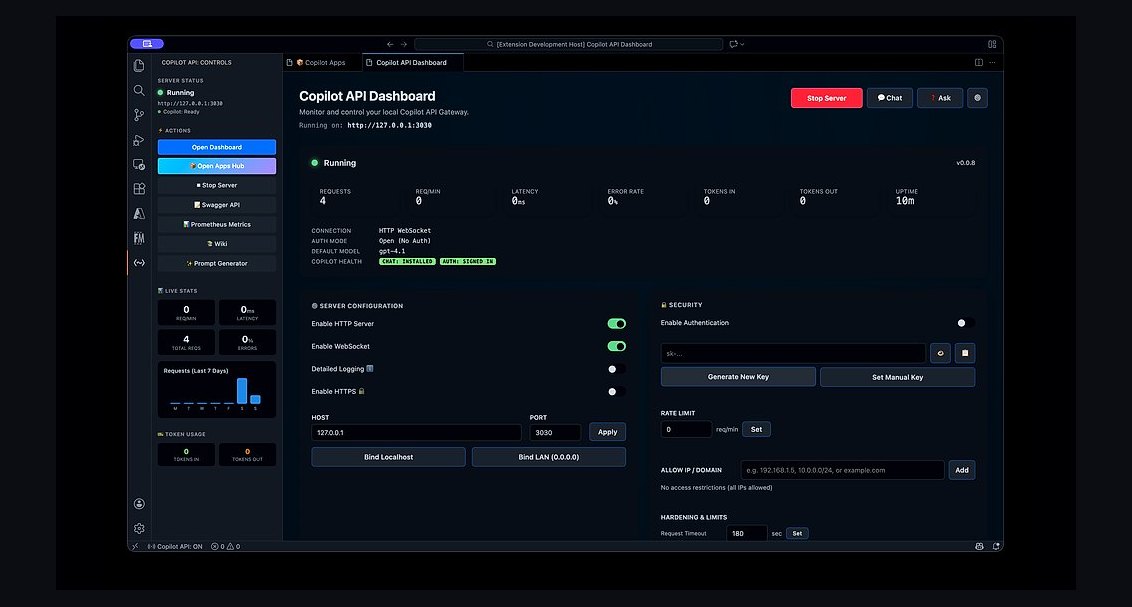Go back with the left arrow in title bar
The height and width of the screenshot is (607, 1132).
pos(390,44)
